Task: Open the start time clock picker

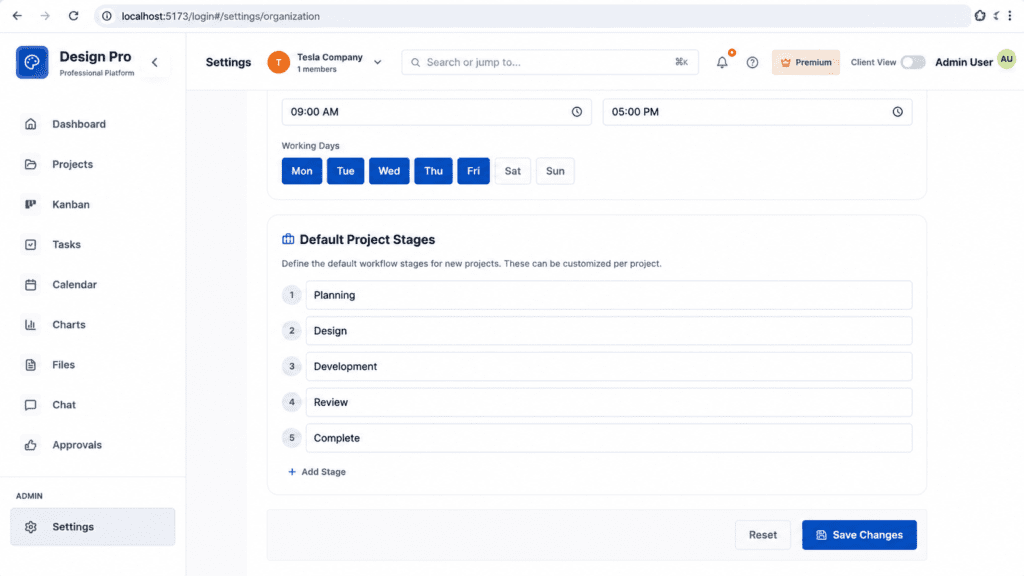Action: [577, 112]
